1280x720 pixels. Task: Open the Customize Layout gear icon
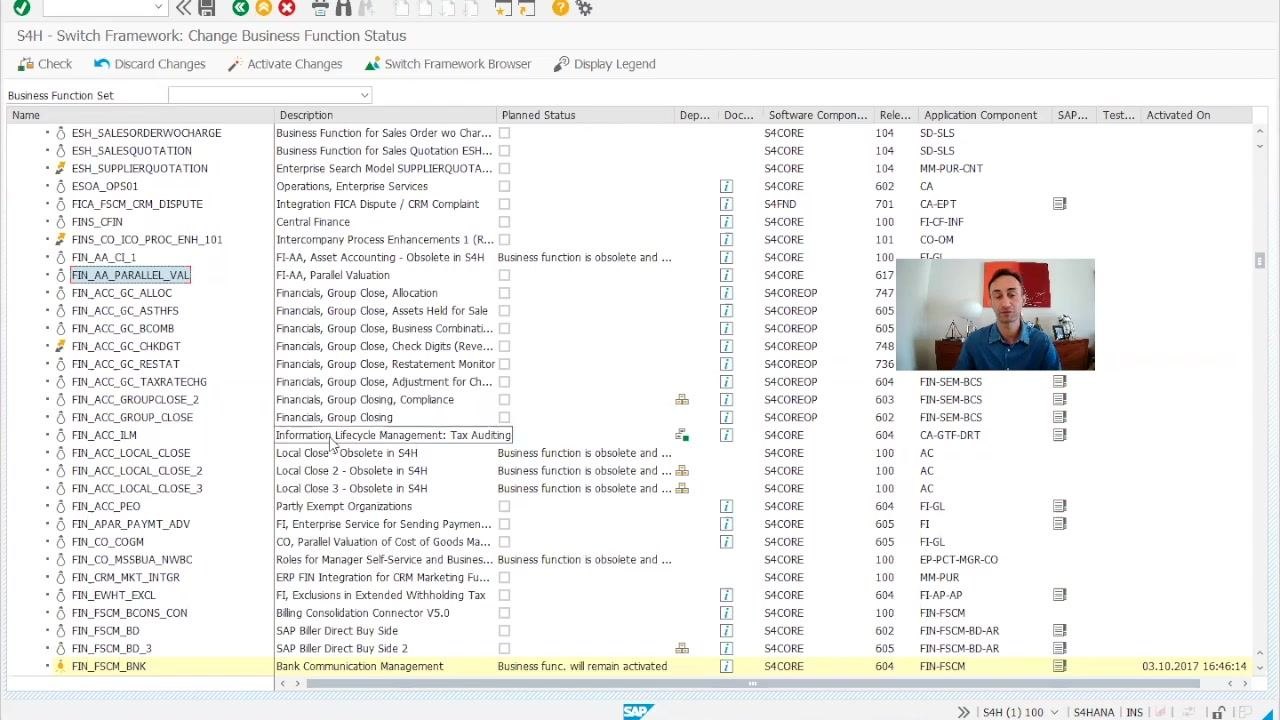584,8
